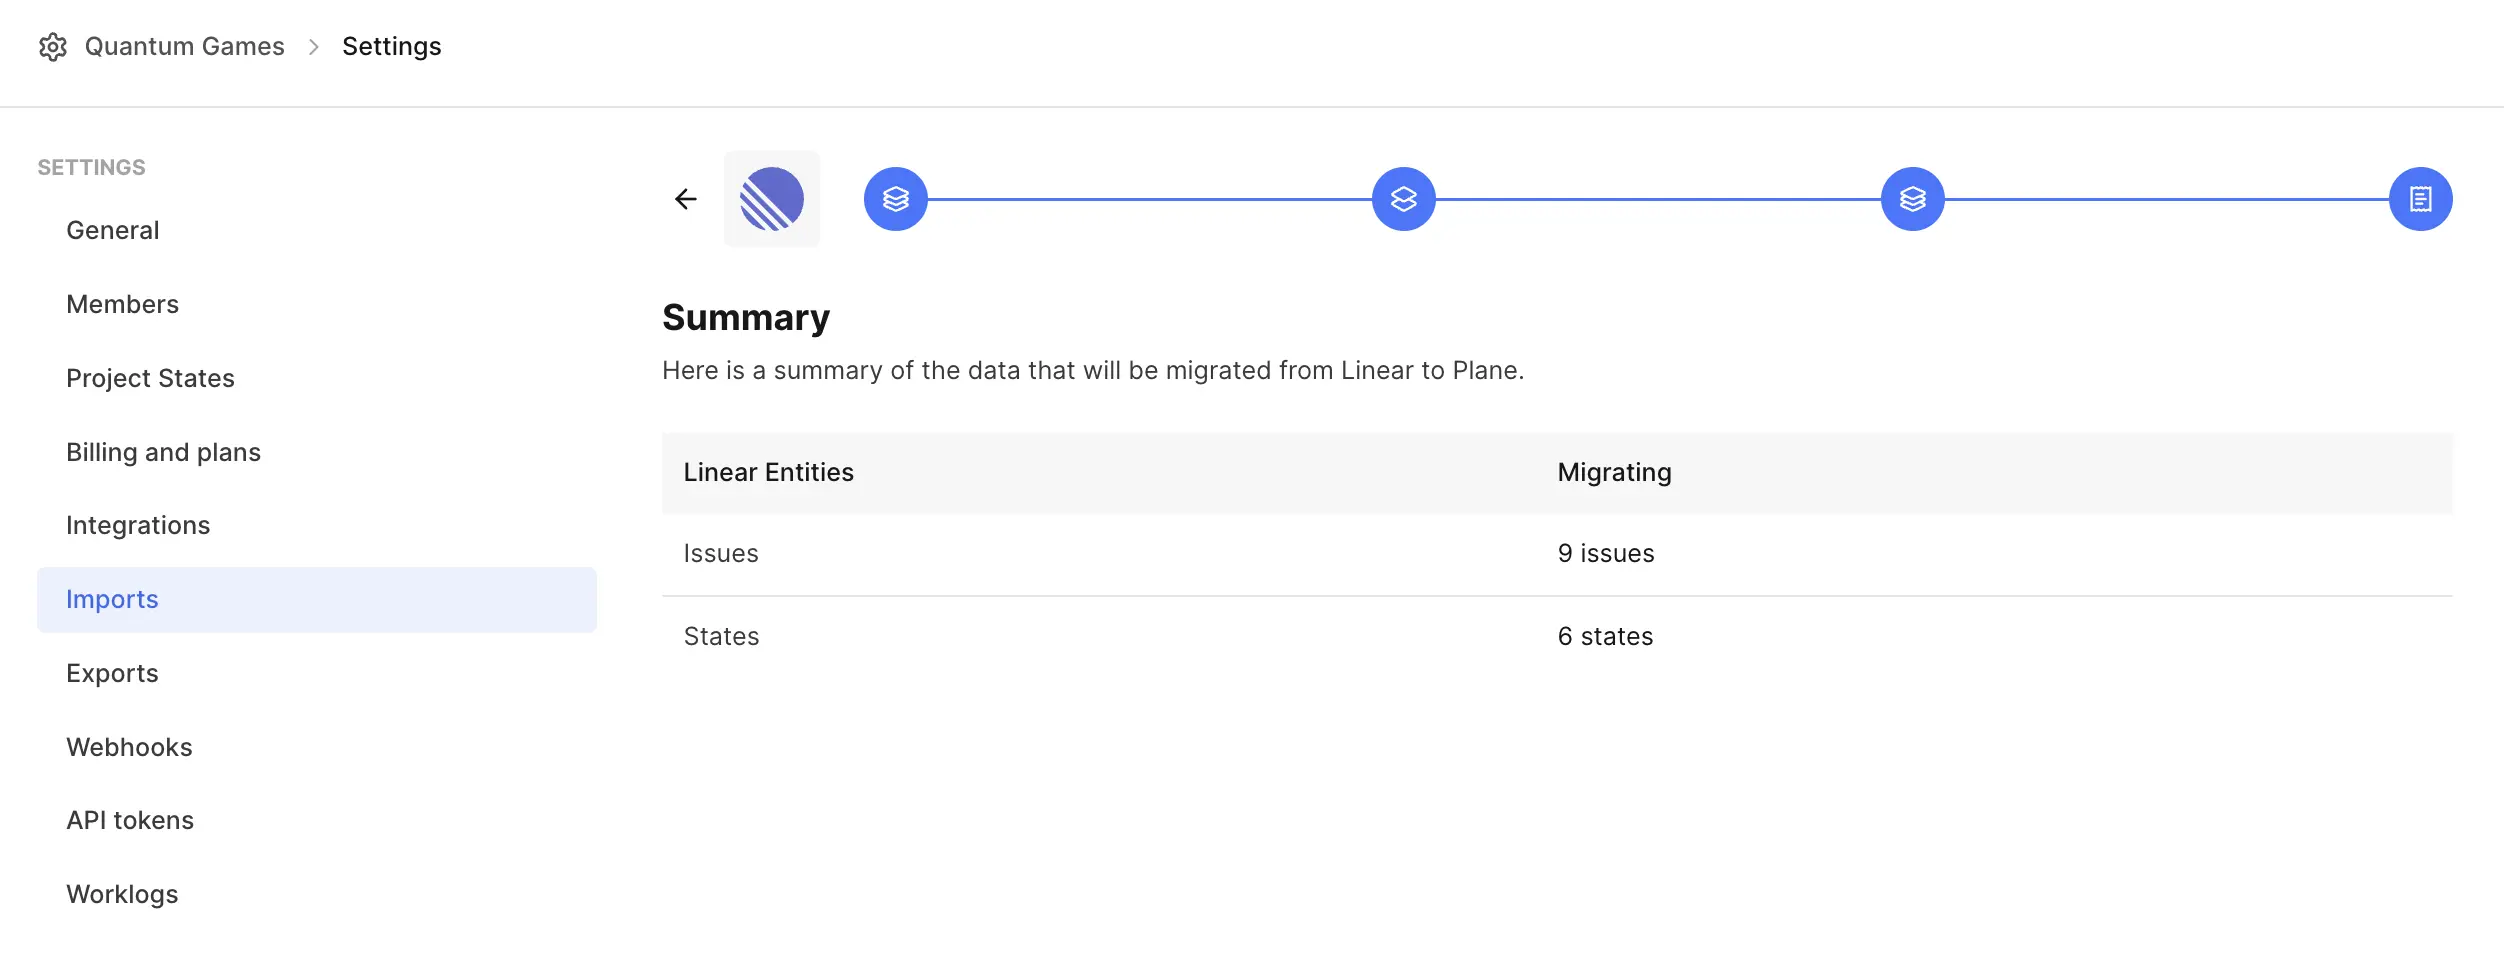
Task: Click the settings gear icon in breadcrumb
Action: point(53,47)
